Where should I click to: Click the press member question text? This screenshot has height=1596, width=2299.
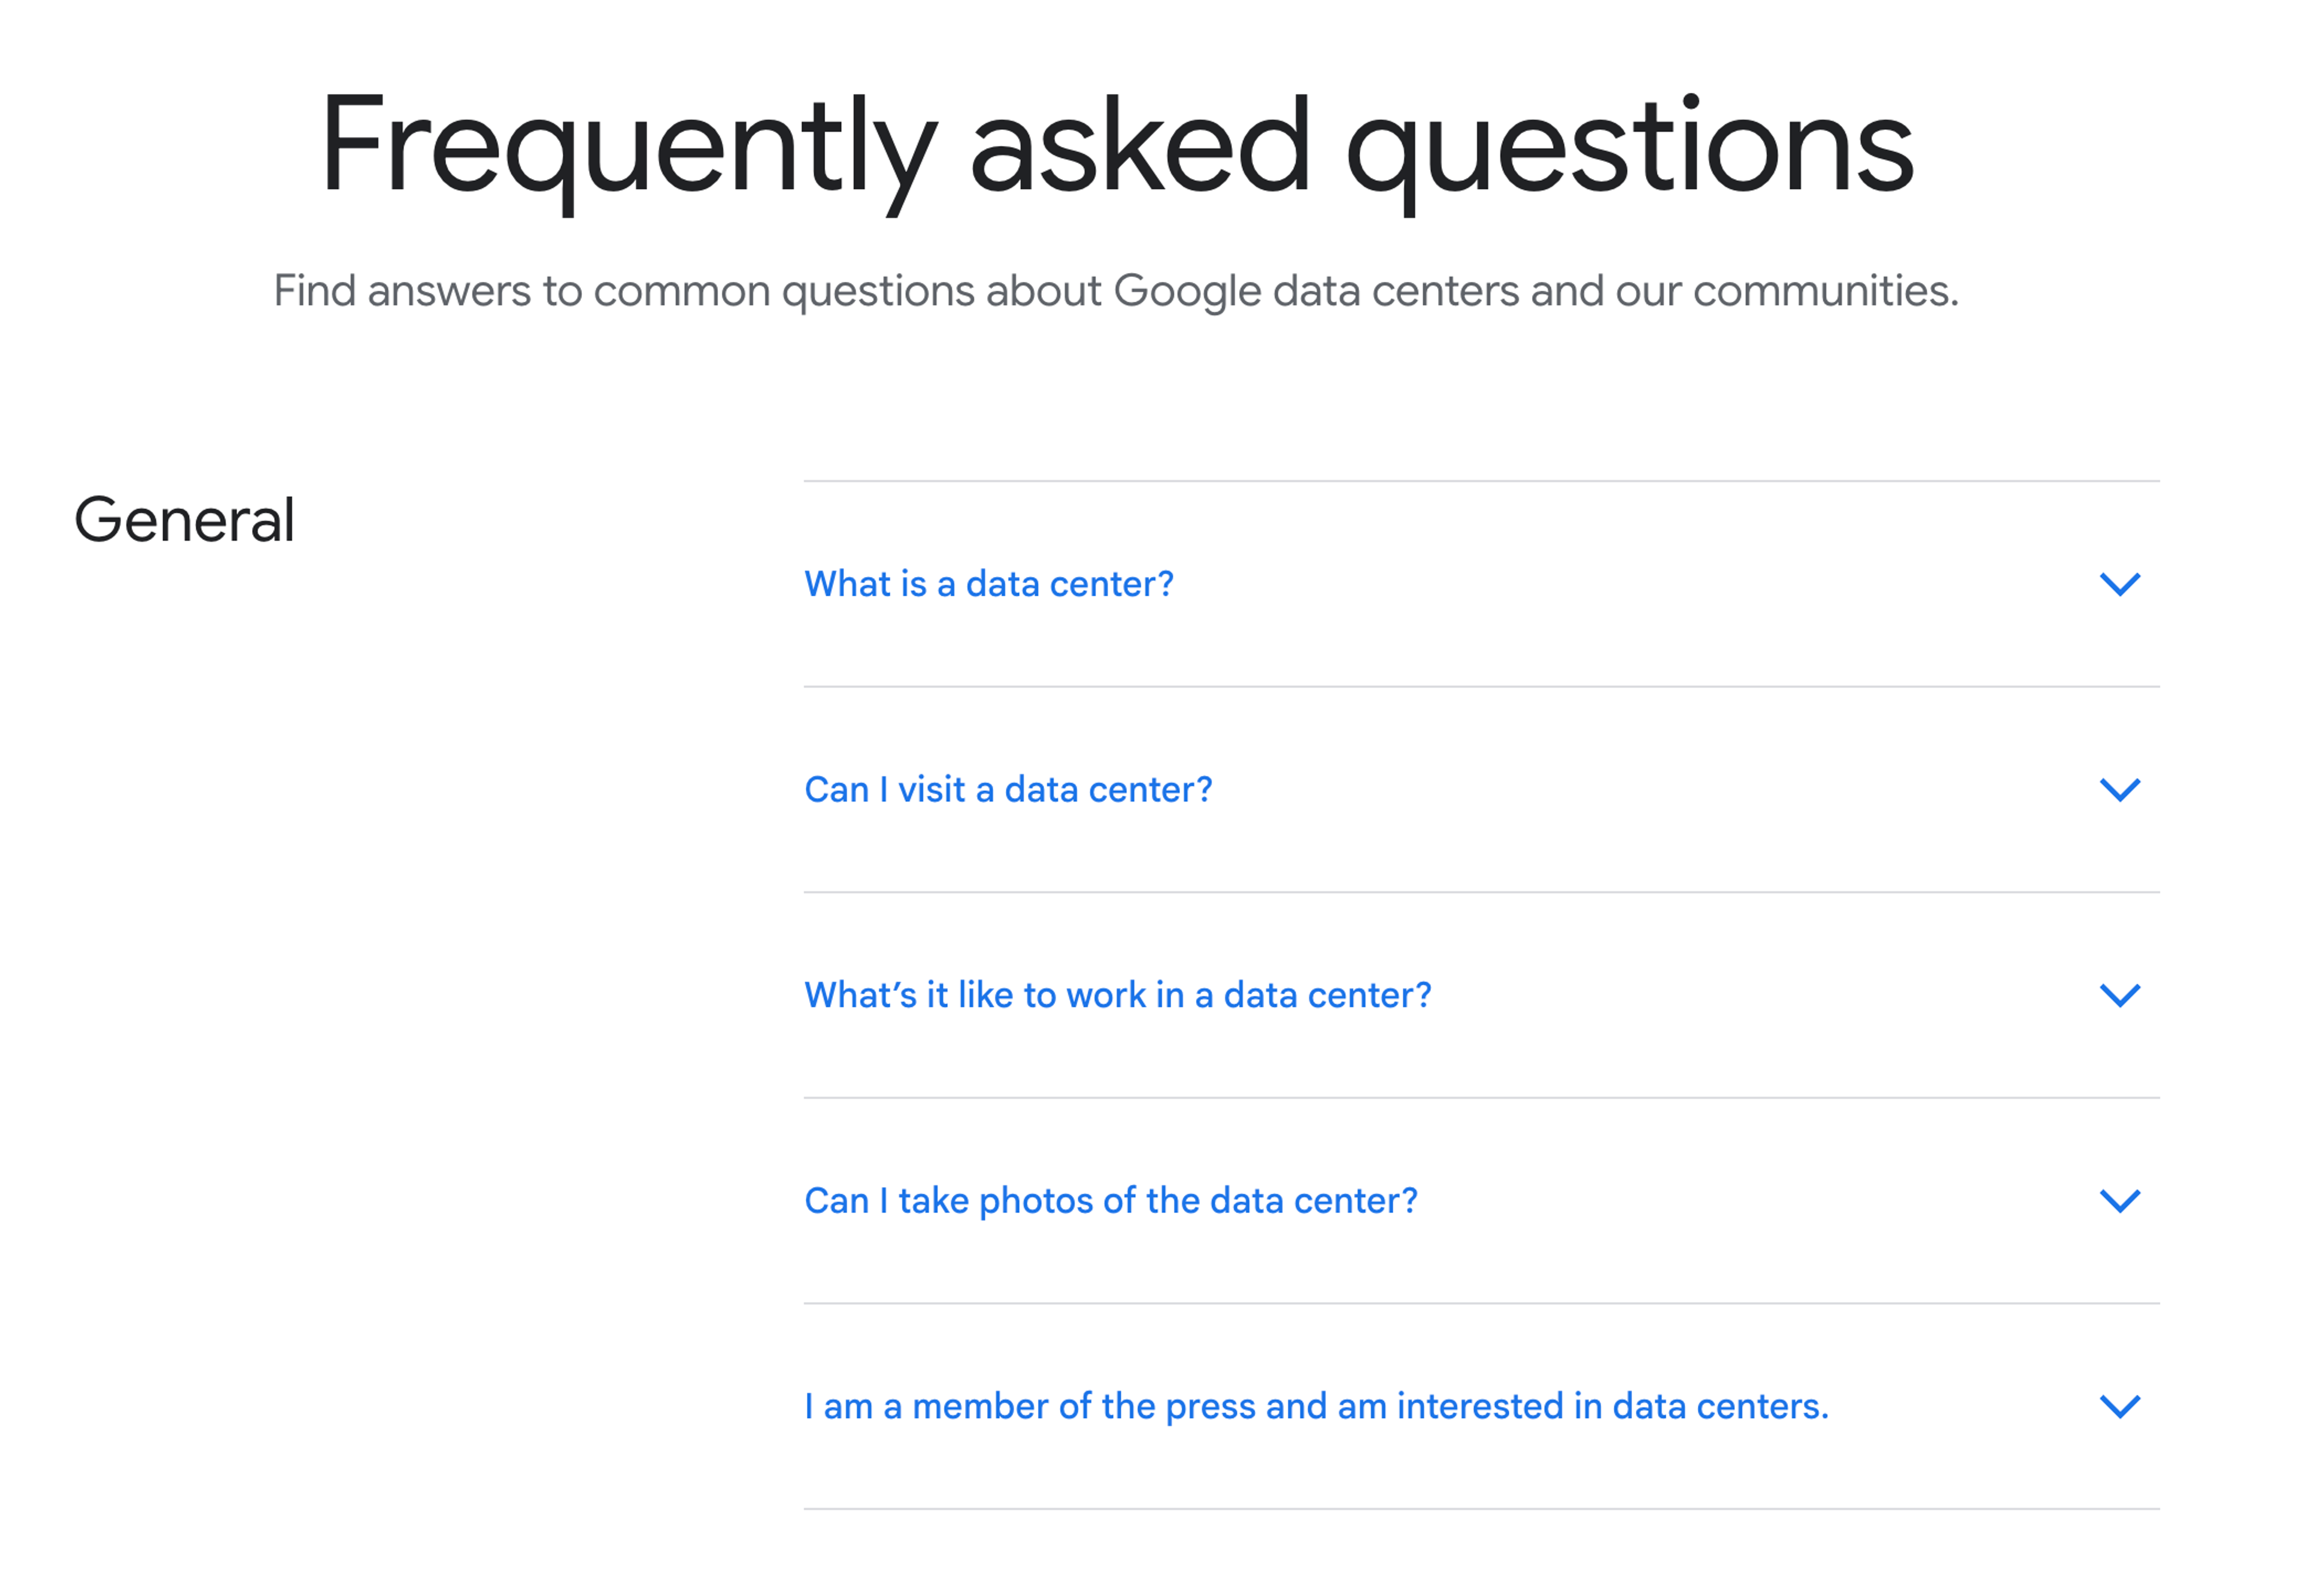[x=1316, y=1406]
